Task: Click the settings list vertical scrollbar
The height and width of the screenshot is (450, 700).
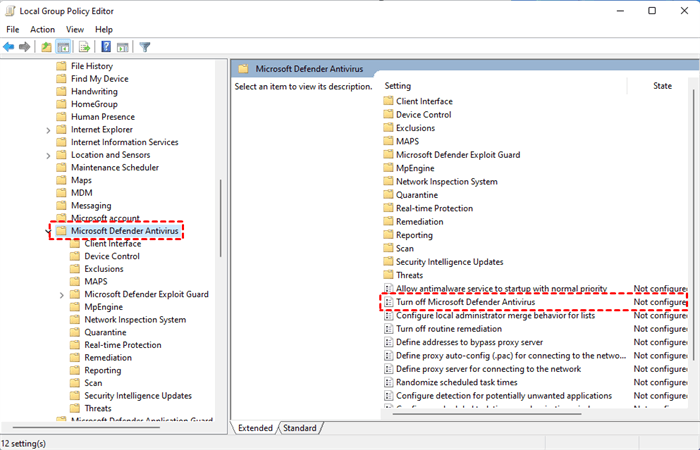Action: click(693, 224)
